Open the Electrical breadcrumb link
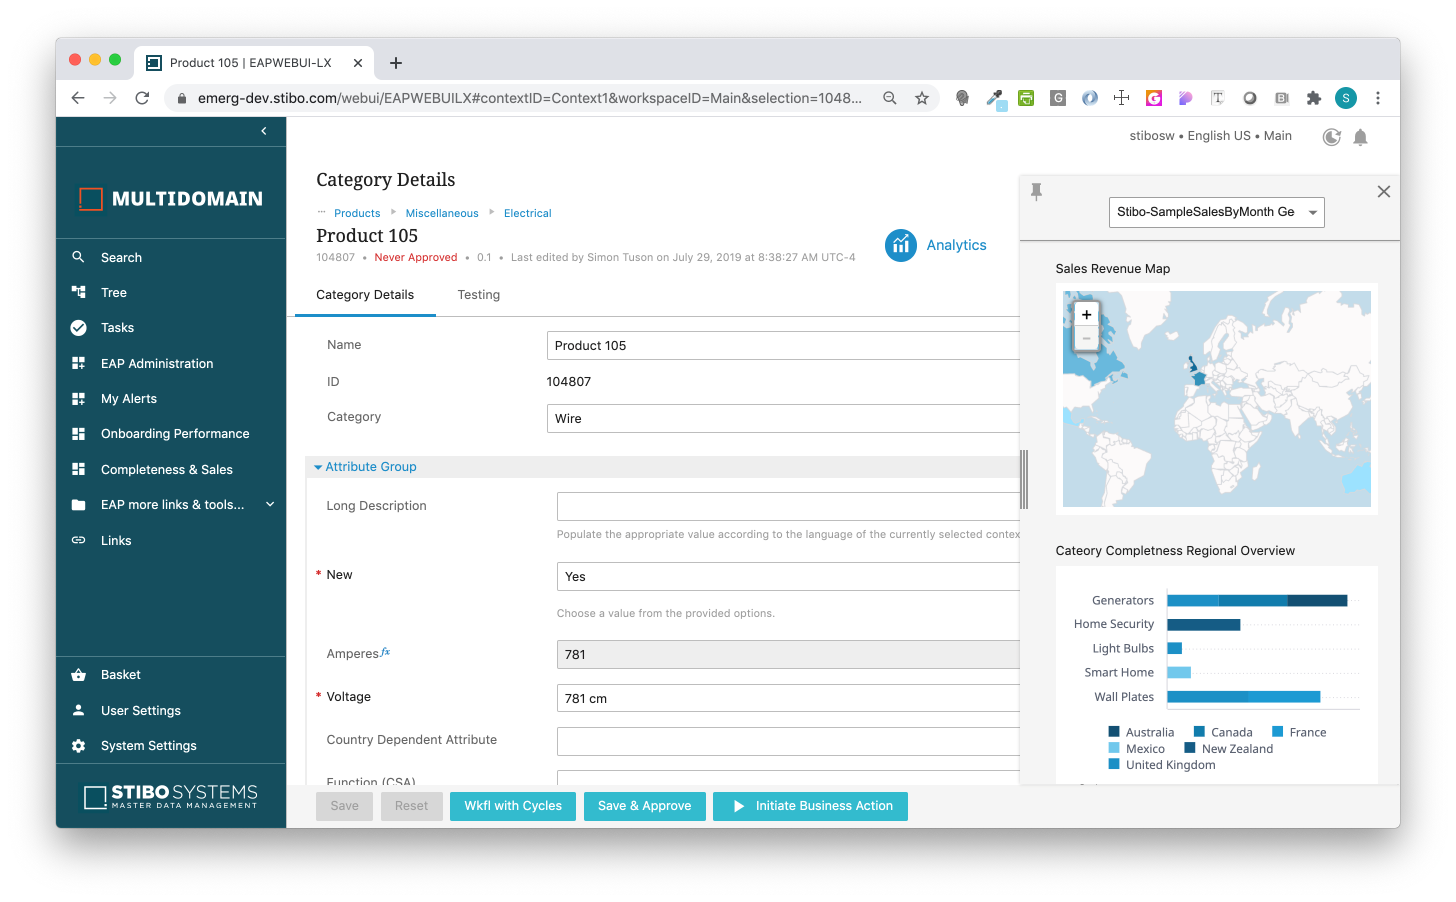Viewport: 1456px width, 902px height. pos(527,213)
